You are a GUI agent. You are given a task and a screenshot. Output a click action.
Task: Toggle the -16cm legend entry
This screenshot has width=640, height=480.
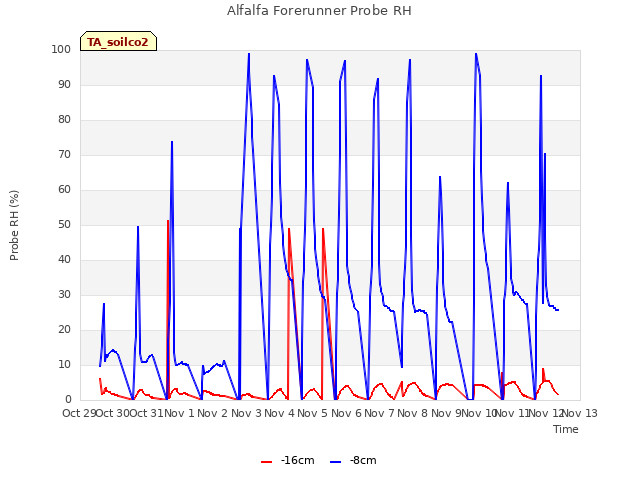click(288, 460)
